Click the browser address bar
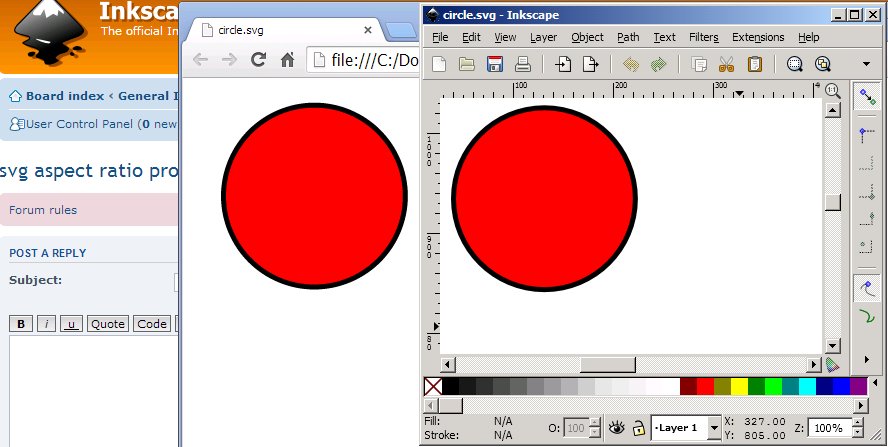The height and width of the screenshot is (447, 888). point(364,59)
